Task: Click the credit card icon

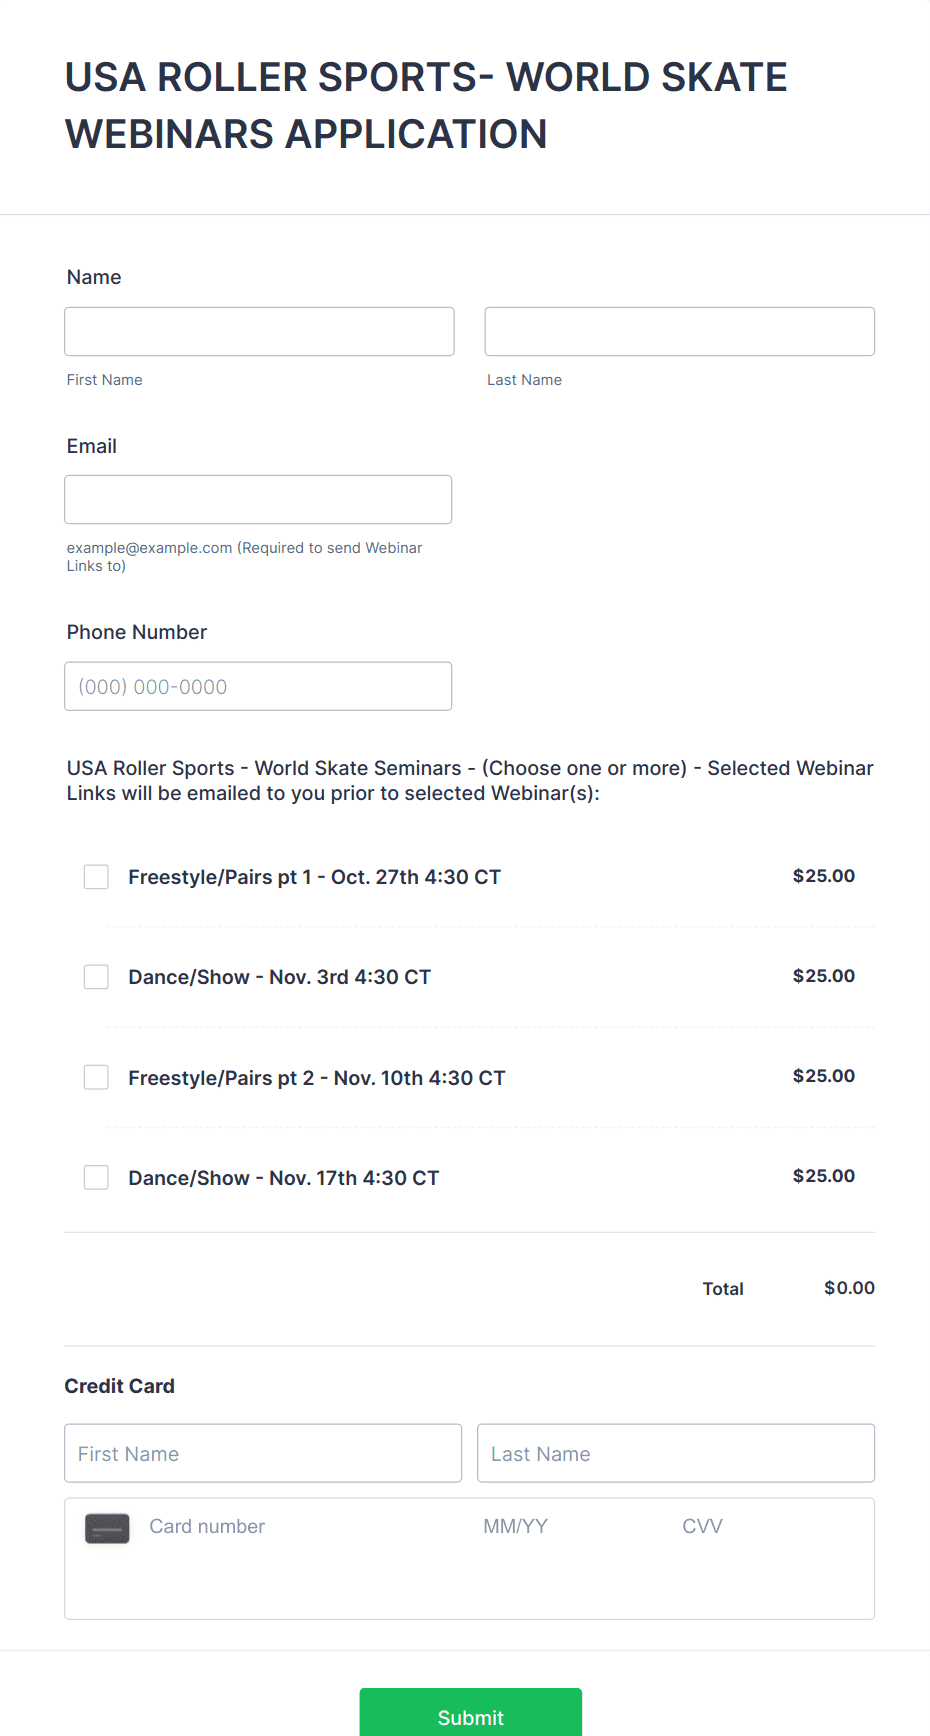Action: tap(107, 1528)
